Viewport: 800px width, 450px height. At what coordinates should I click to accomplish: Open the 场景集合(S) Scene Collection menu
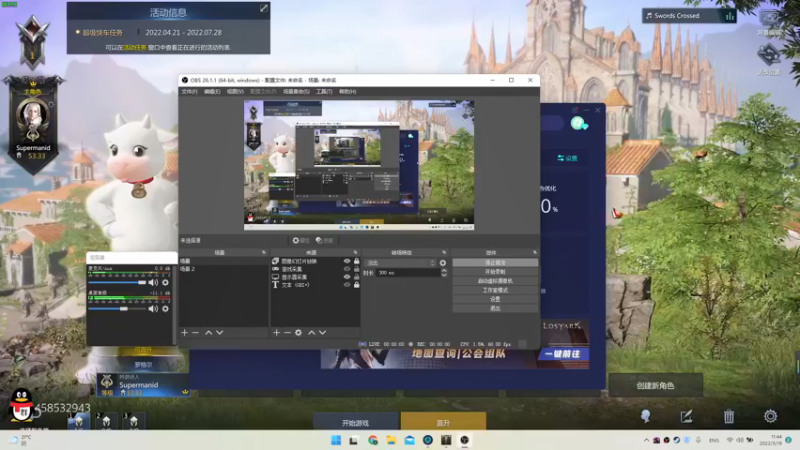click(296, 92)
